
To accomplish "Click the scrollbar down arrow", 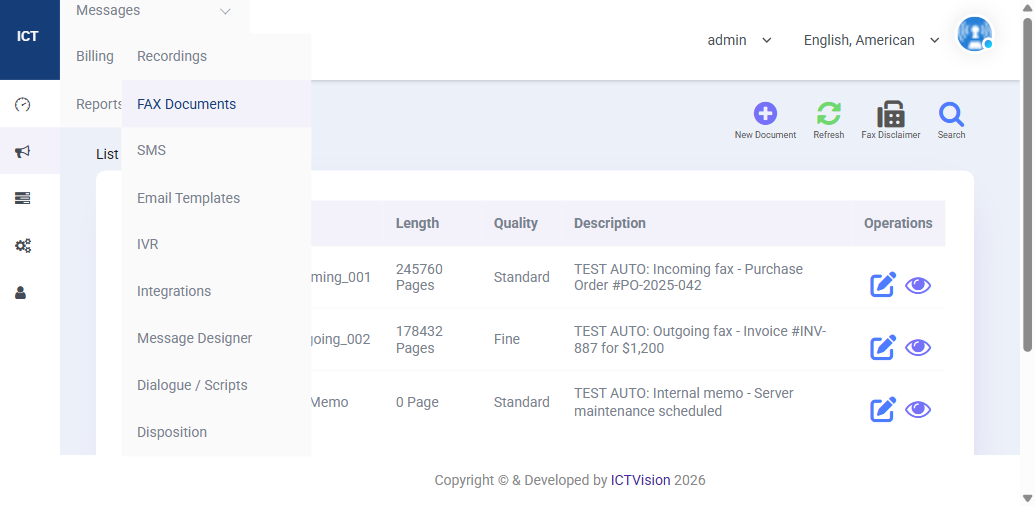I will (x=1028, y=497).
